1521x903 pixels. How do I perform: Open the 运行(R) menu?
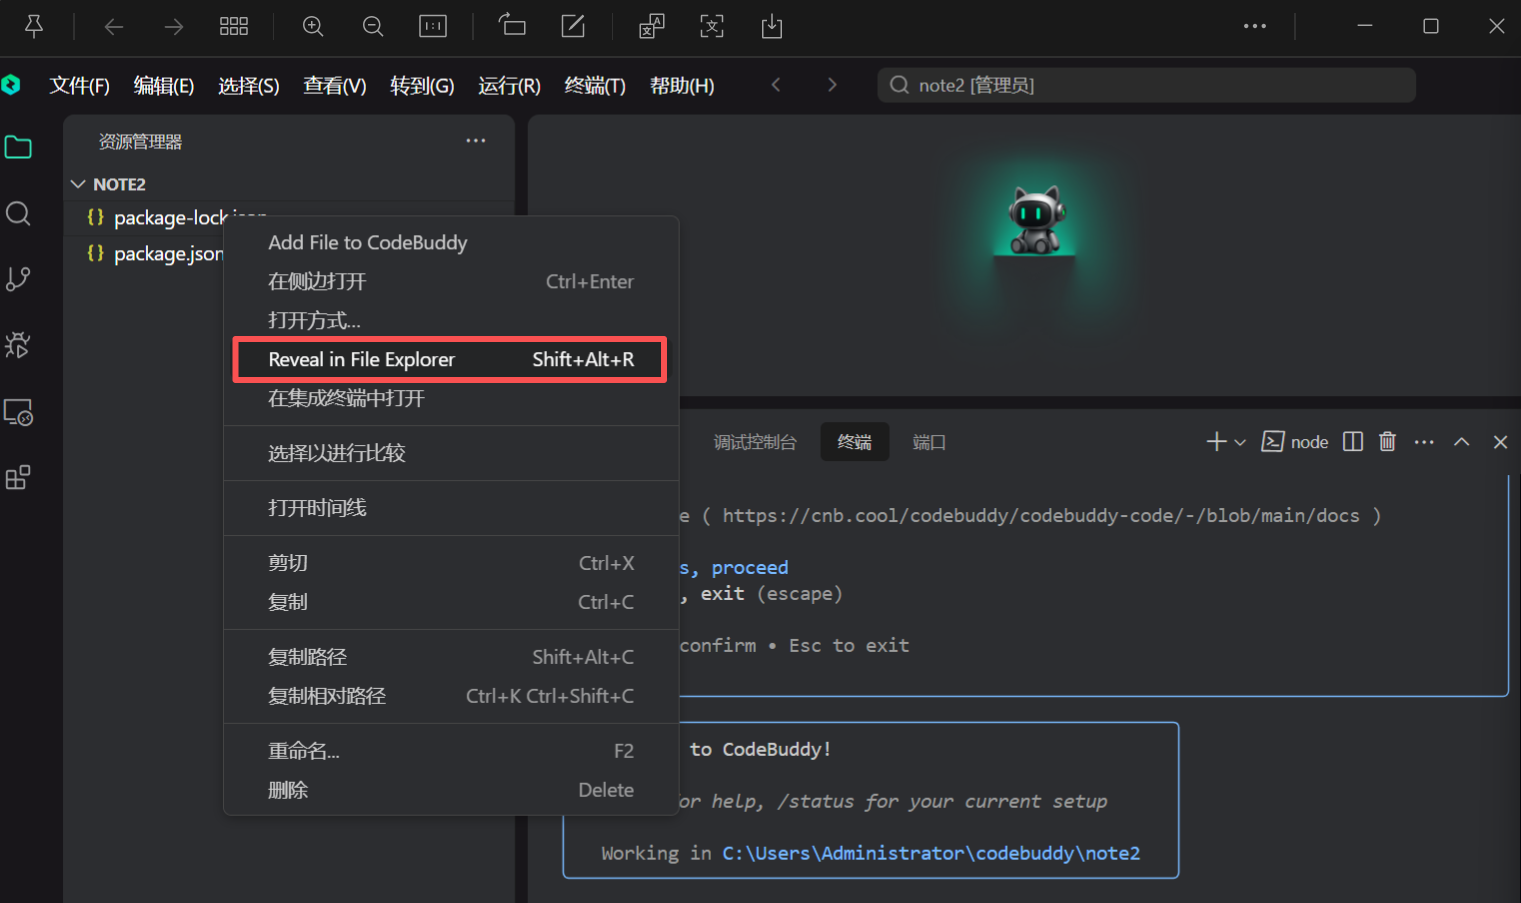[509, 86]
